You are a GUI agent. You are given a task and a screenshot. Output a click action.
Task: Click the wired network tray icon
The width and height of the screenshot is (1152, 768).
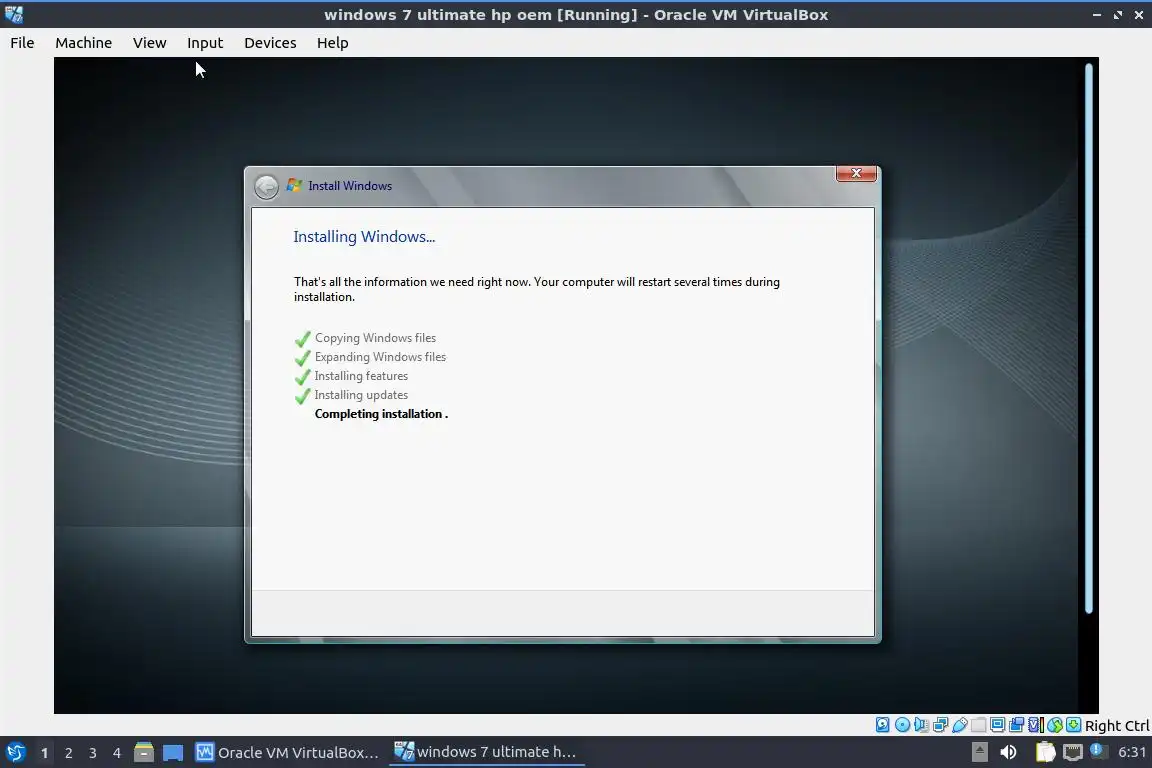[1073, 752]
